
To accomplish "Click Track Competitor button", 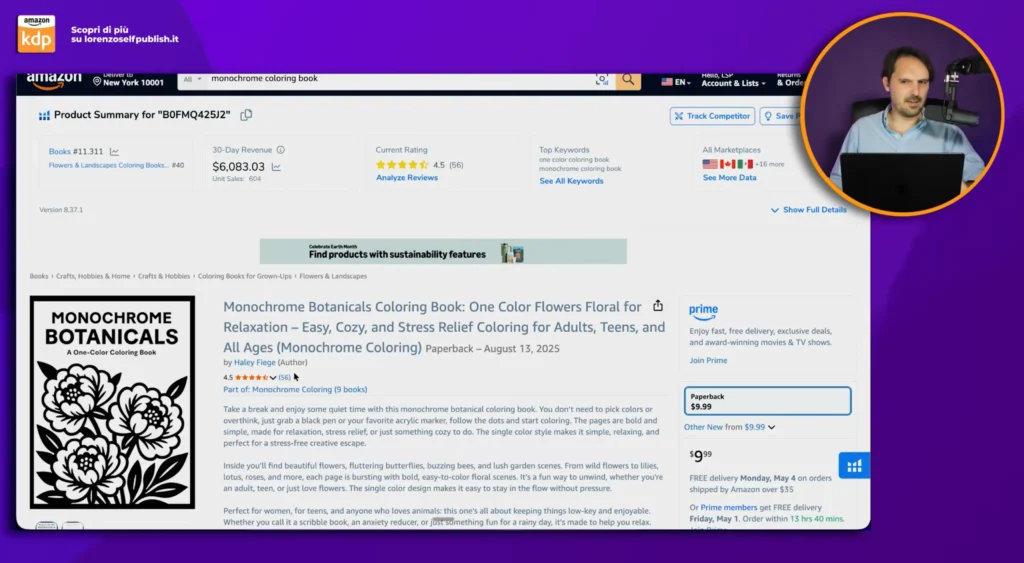I will [712, 116].
